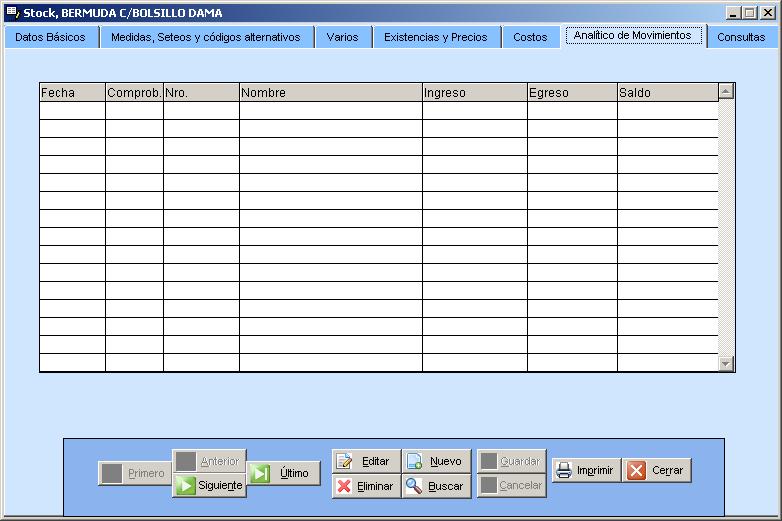The height and width of the screenshot is (521, 782).
Task: Jump to last record with Último
Action: [x=284, y=473]
